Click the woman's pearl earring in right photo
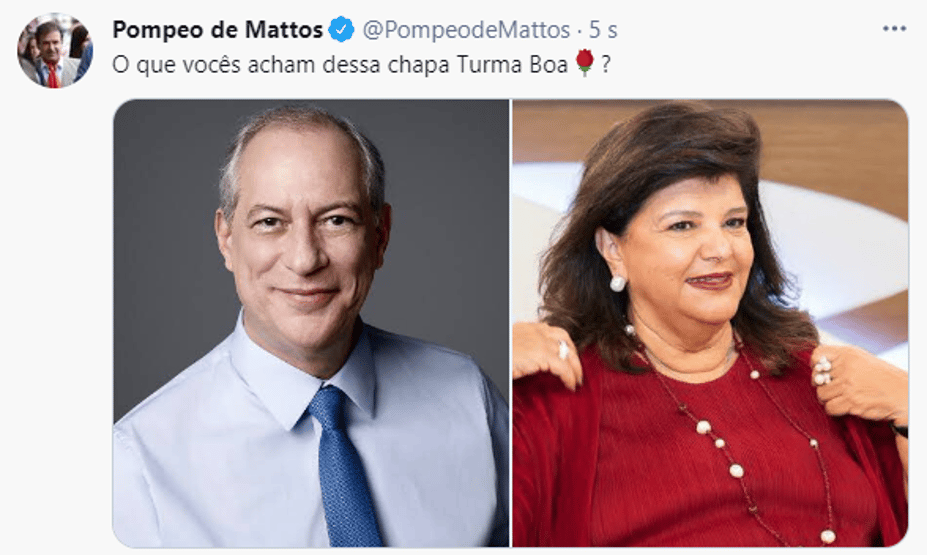Screen dimensions: 927x555 coord(617,284)
